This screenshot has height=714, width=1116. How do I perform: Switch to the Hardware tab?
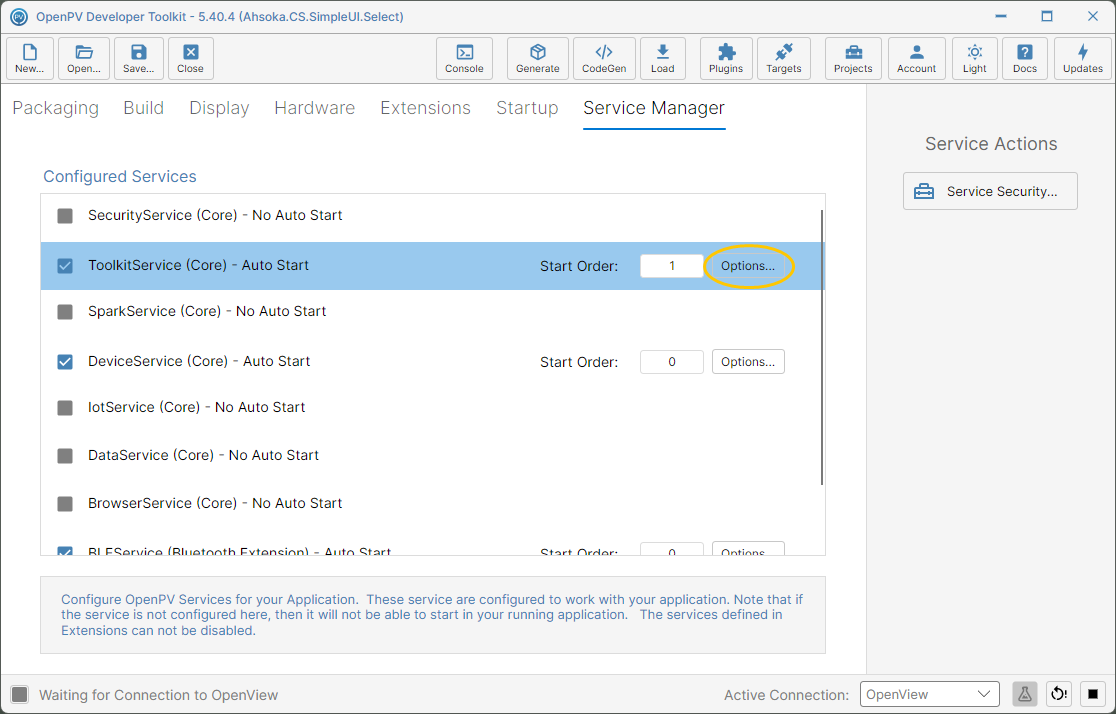pos(315,107)
